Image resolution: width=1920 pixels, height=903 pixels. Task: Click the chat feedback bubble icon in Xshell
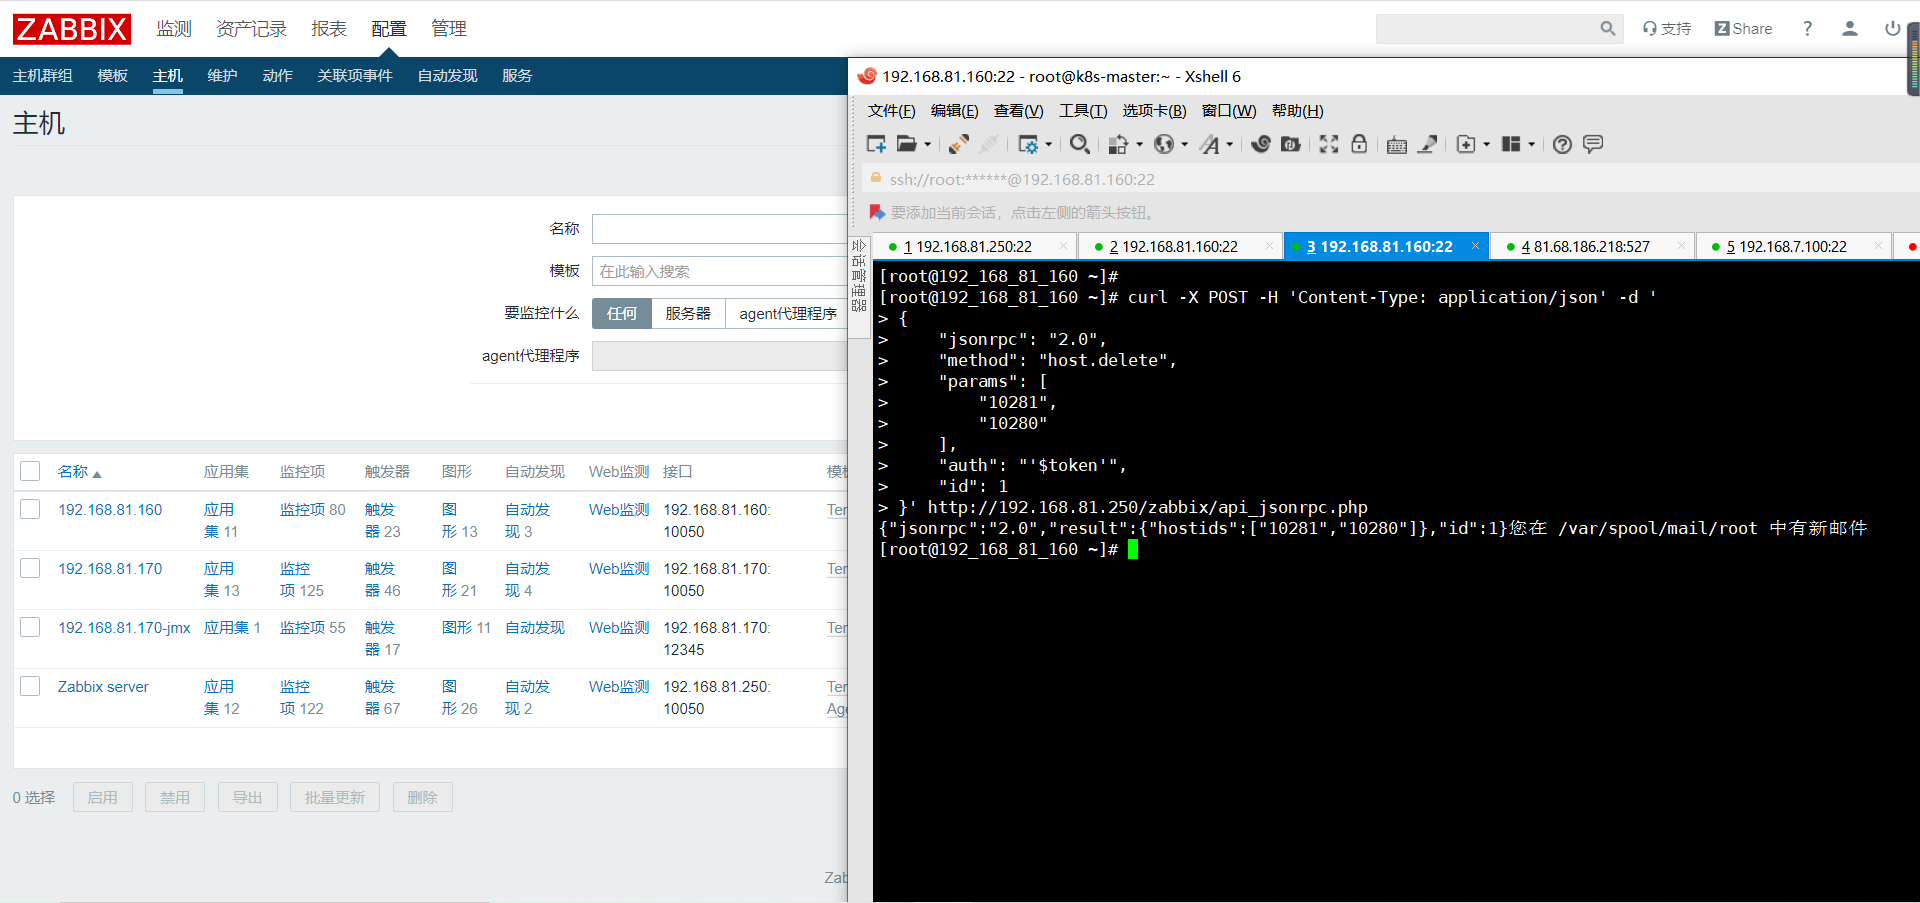(1593, 144)
